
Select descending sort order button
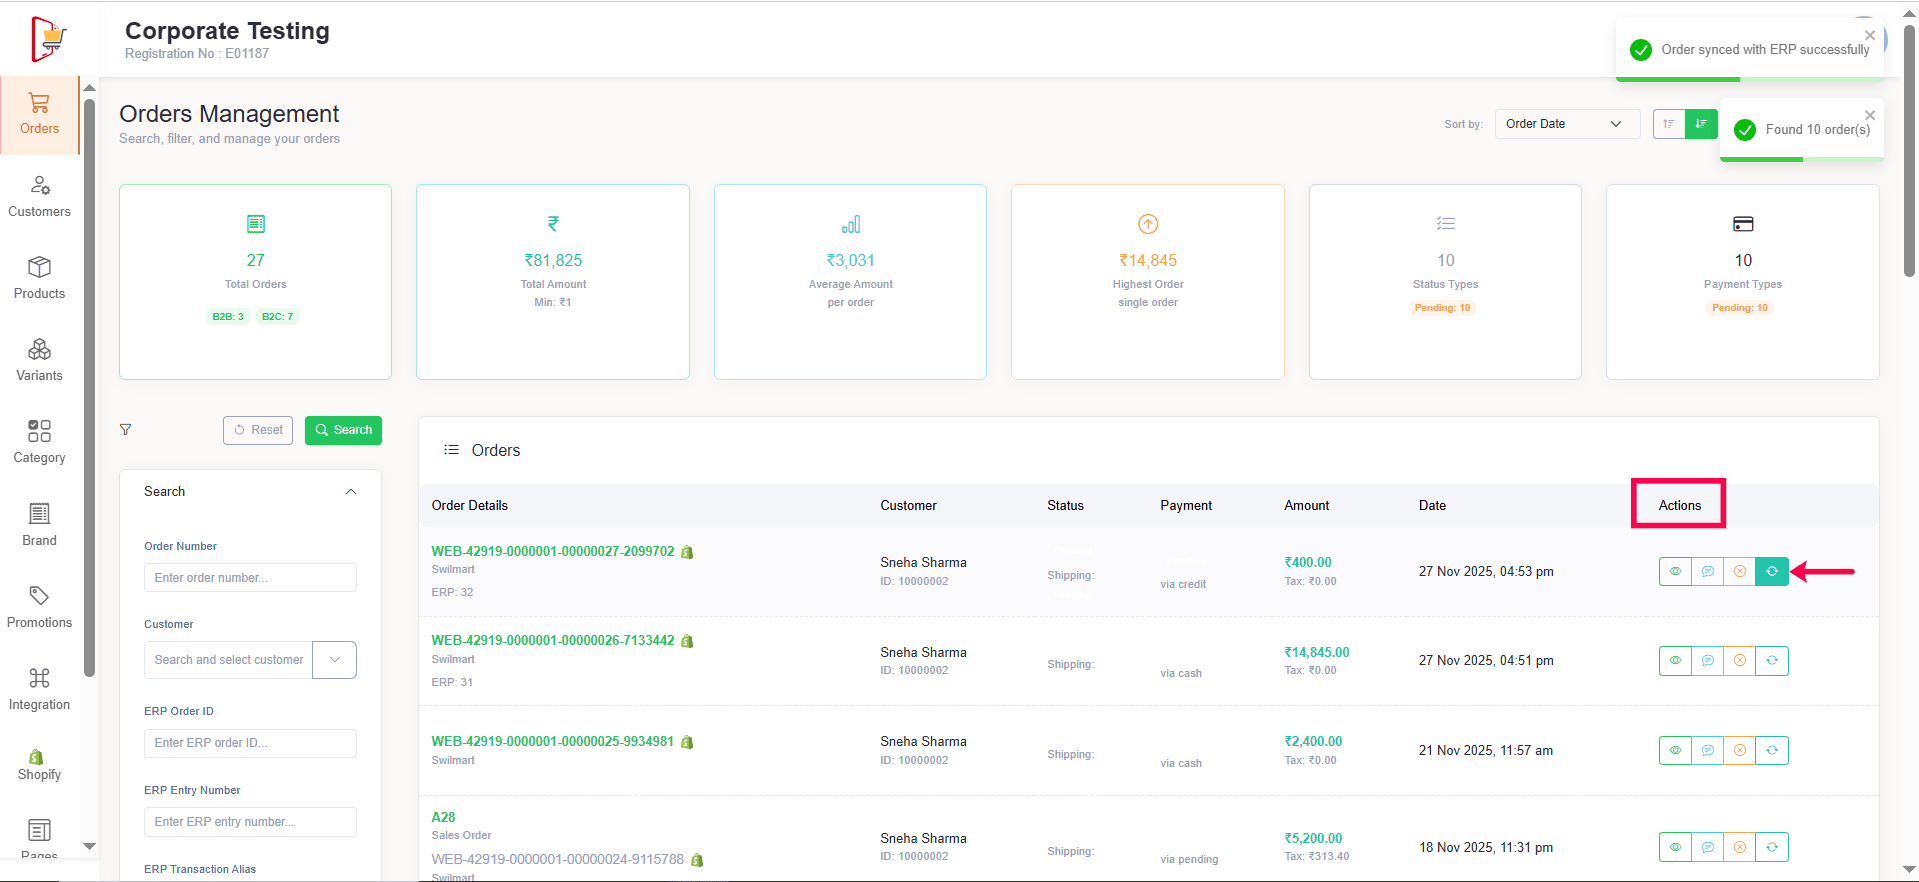(1701, 124)
